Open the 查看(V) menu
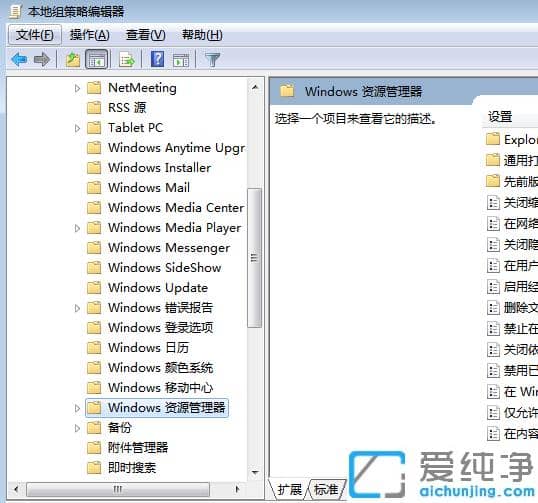 click(x=145, y=35)
